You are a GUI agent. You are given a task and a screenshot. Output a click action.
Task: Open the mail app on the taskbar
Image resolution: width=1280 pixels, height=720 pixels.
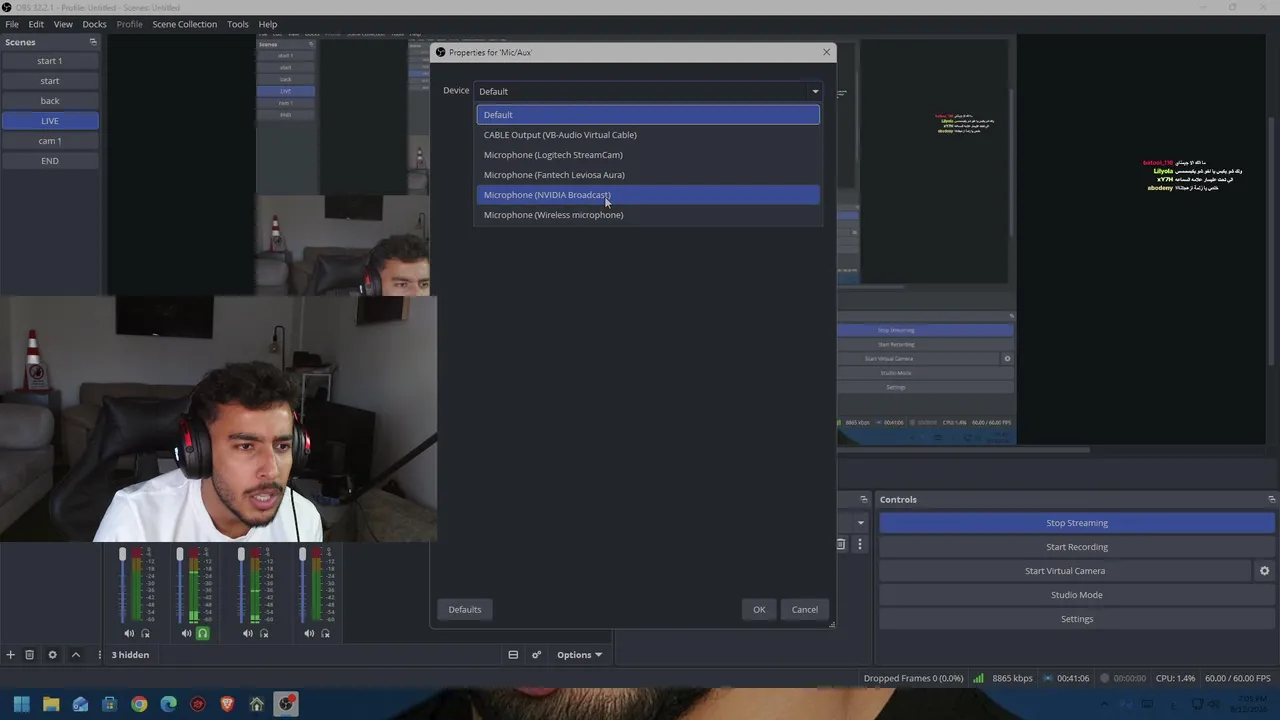click(80, 704)
